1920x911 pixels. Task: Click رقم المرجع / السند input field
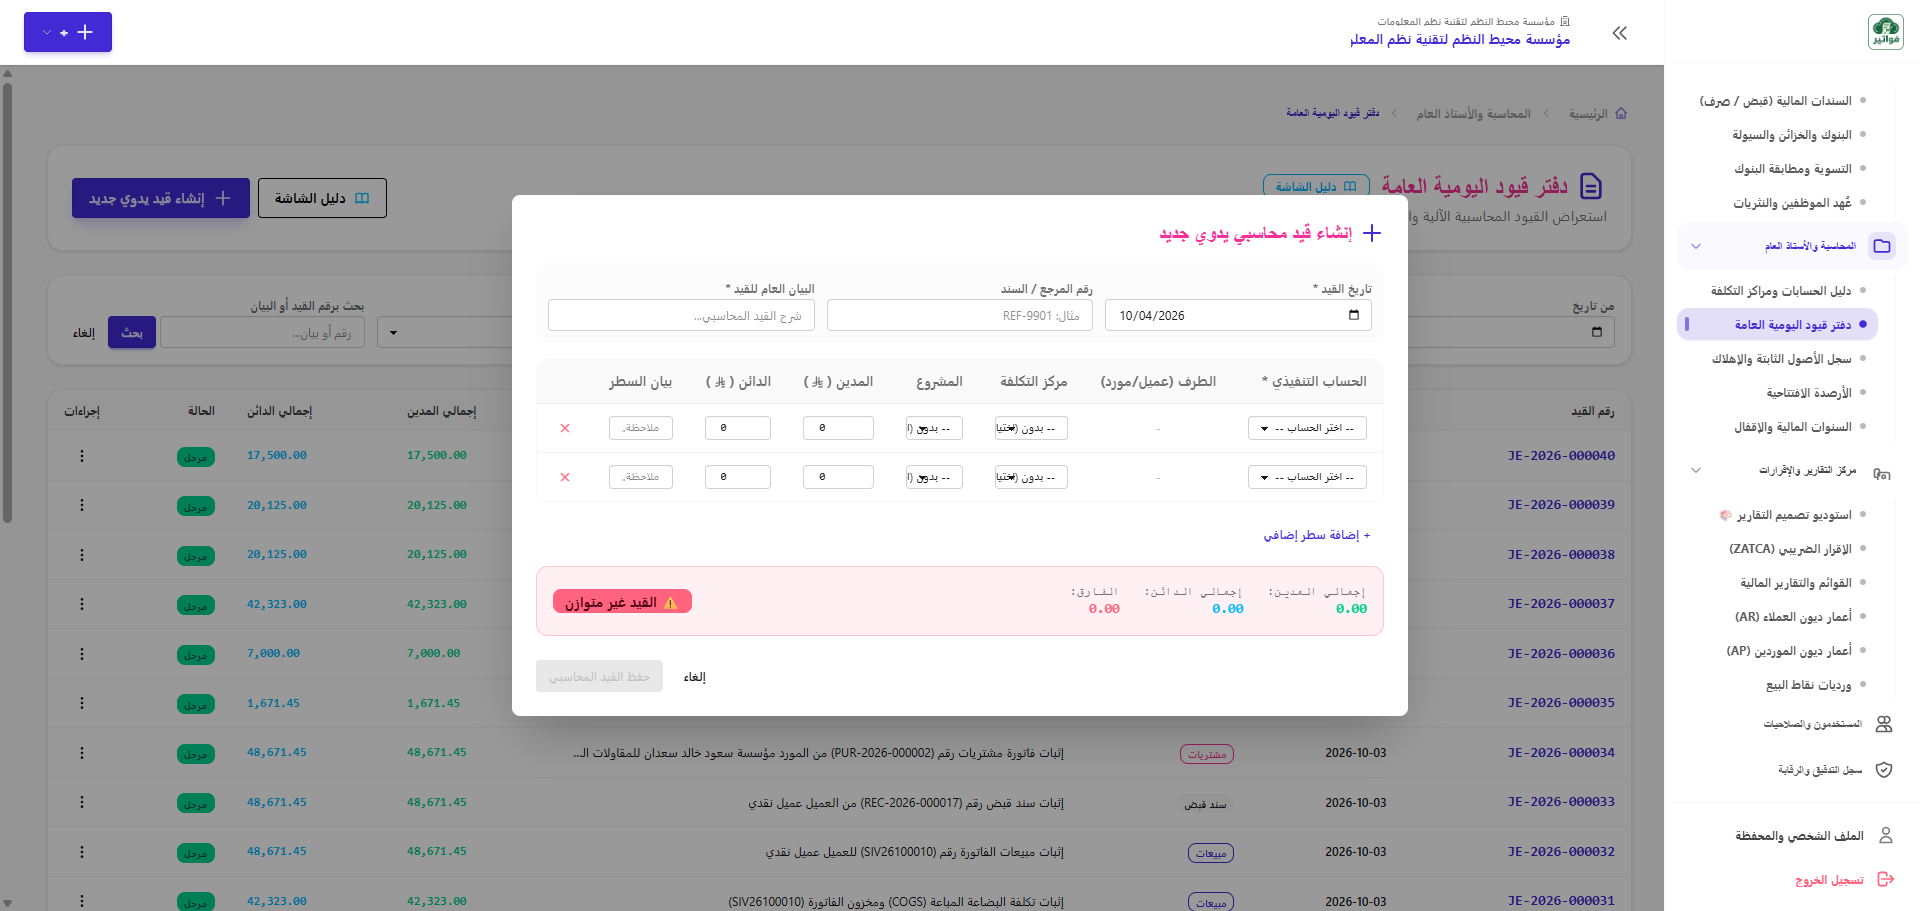960,315
